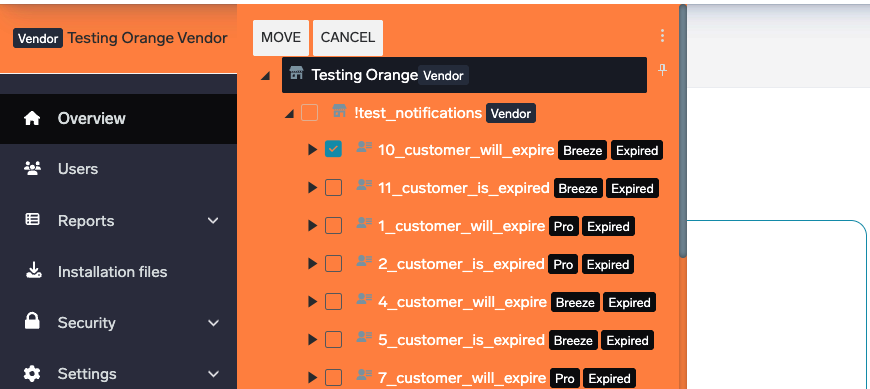The image size is (870, 389).
Task: Click the store icon of Testing Orange
Action: tap(297, 73)
